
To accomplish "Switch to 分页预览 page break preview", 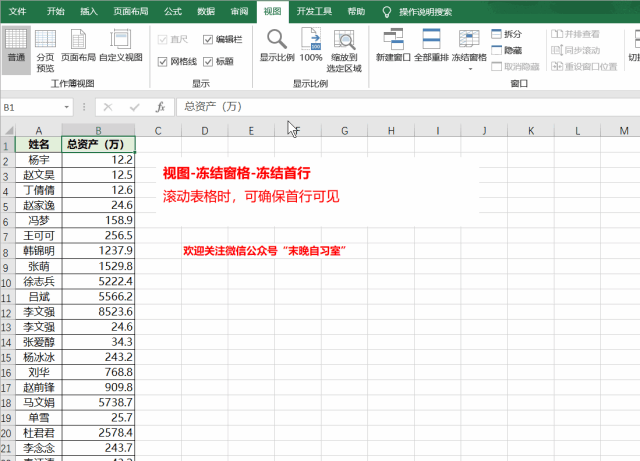I will tap(45, 50).
